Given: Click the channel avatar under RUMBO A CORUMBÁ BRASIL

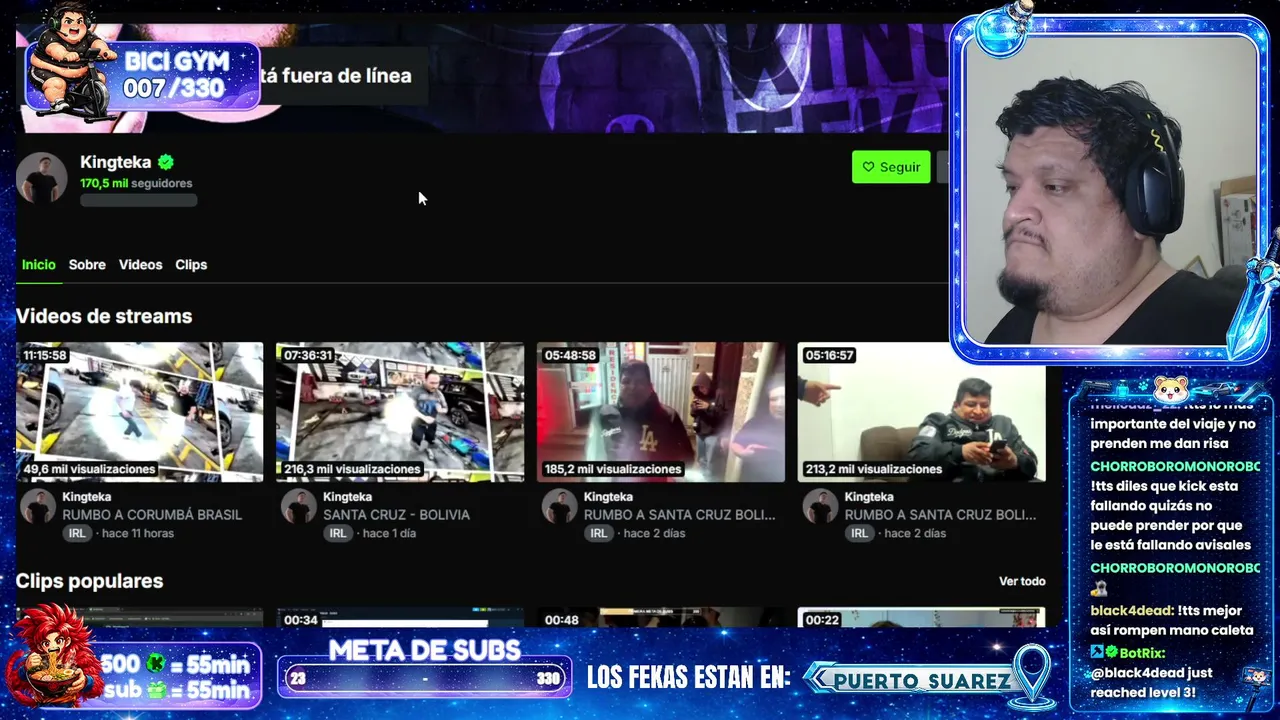Looking at the screenshot, I should (38, 506).
